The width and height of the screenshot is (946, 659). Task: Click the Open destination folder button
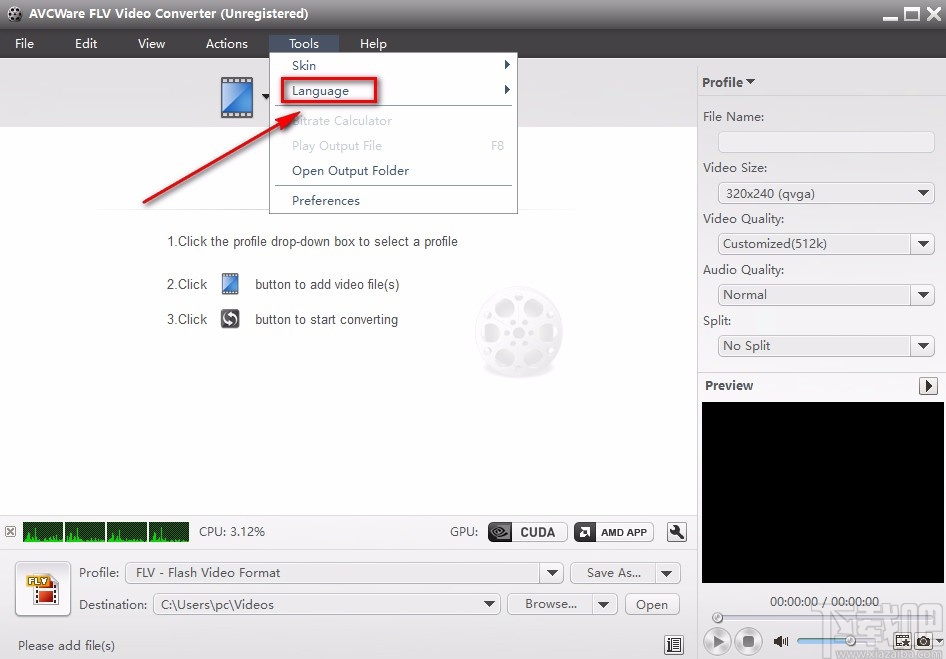[652, 604]
